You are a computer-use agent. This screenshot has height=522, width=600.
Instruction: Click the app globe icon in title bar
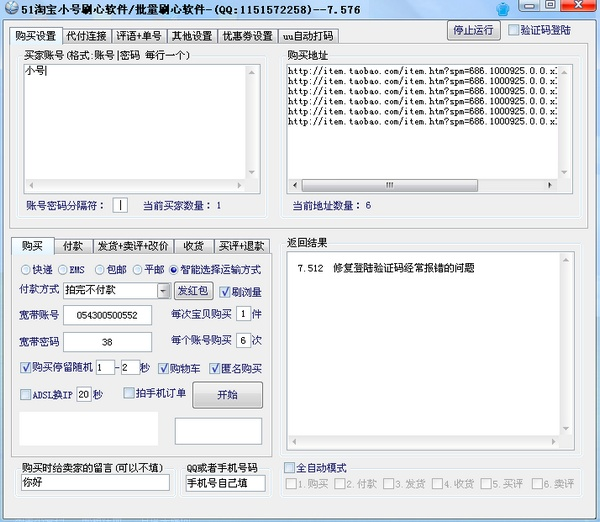pos(11,8)
